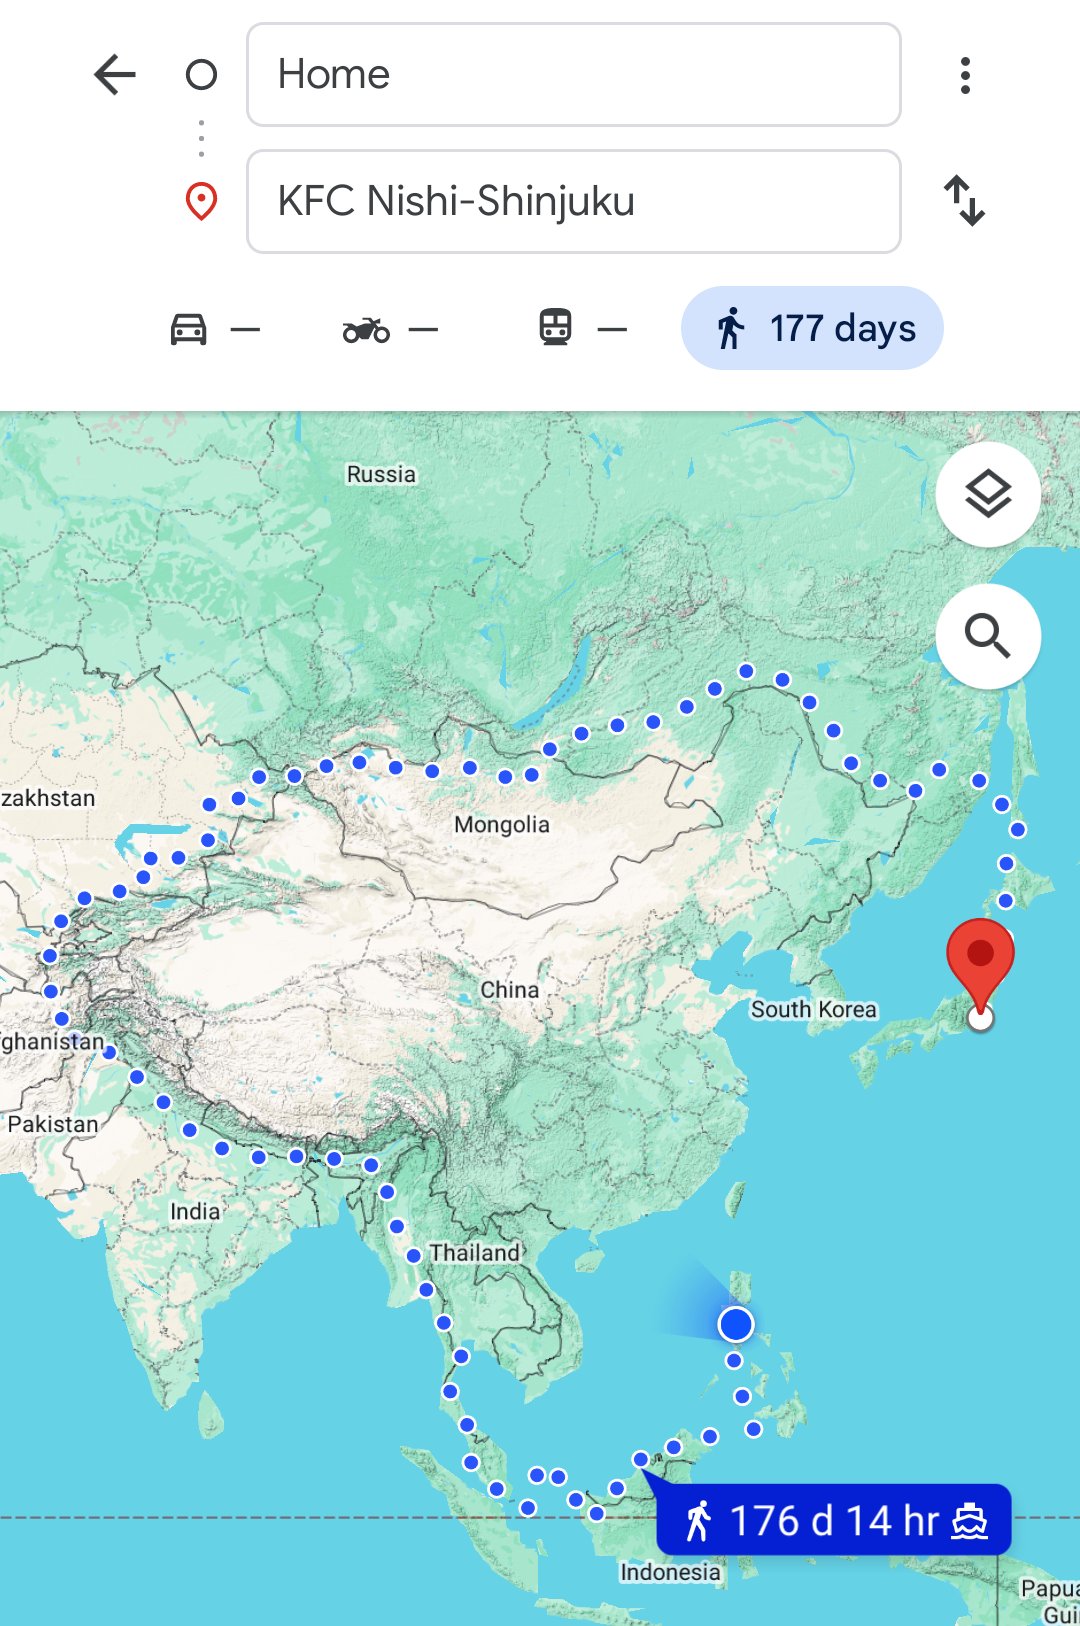Tap the magnifier search along route button
Screen dimensions: 1080x1626
[x=988, y=636]
